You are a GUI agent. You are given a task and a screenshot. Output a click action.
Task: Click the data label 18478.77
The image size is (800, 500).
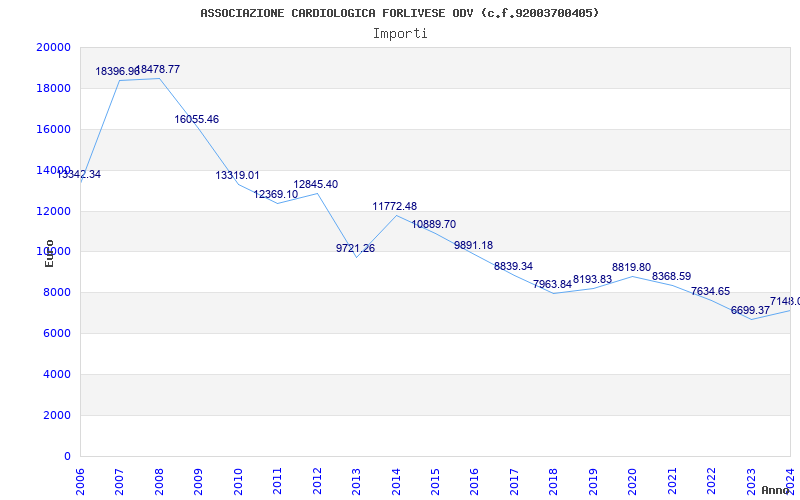tap(158, 69)
